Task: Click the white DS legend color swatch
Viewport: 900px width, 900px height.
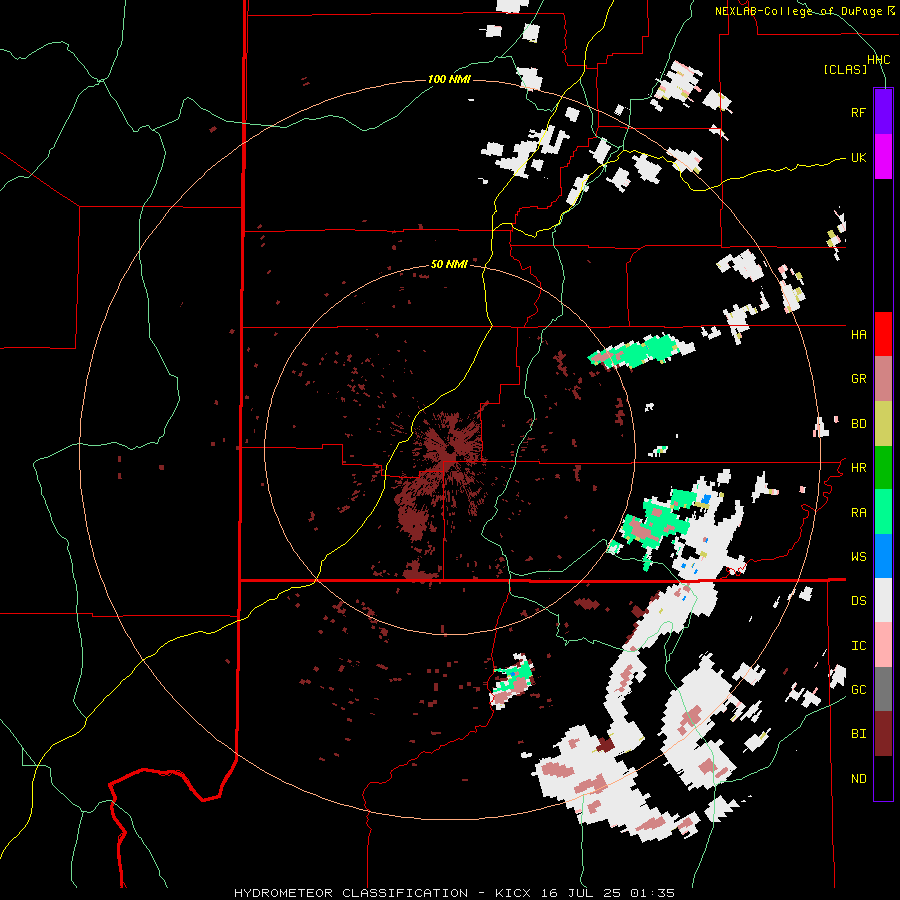Action: pos(883,600)
